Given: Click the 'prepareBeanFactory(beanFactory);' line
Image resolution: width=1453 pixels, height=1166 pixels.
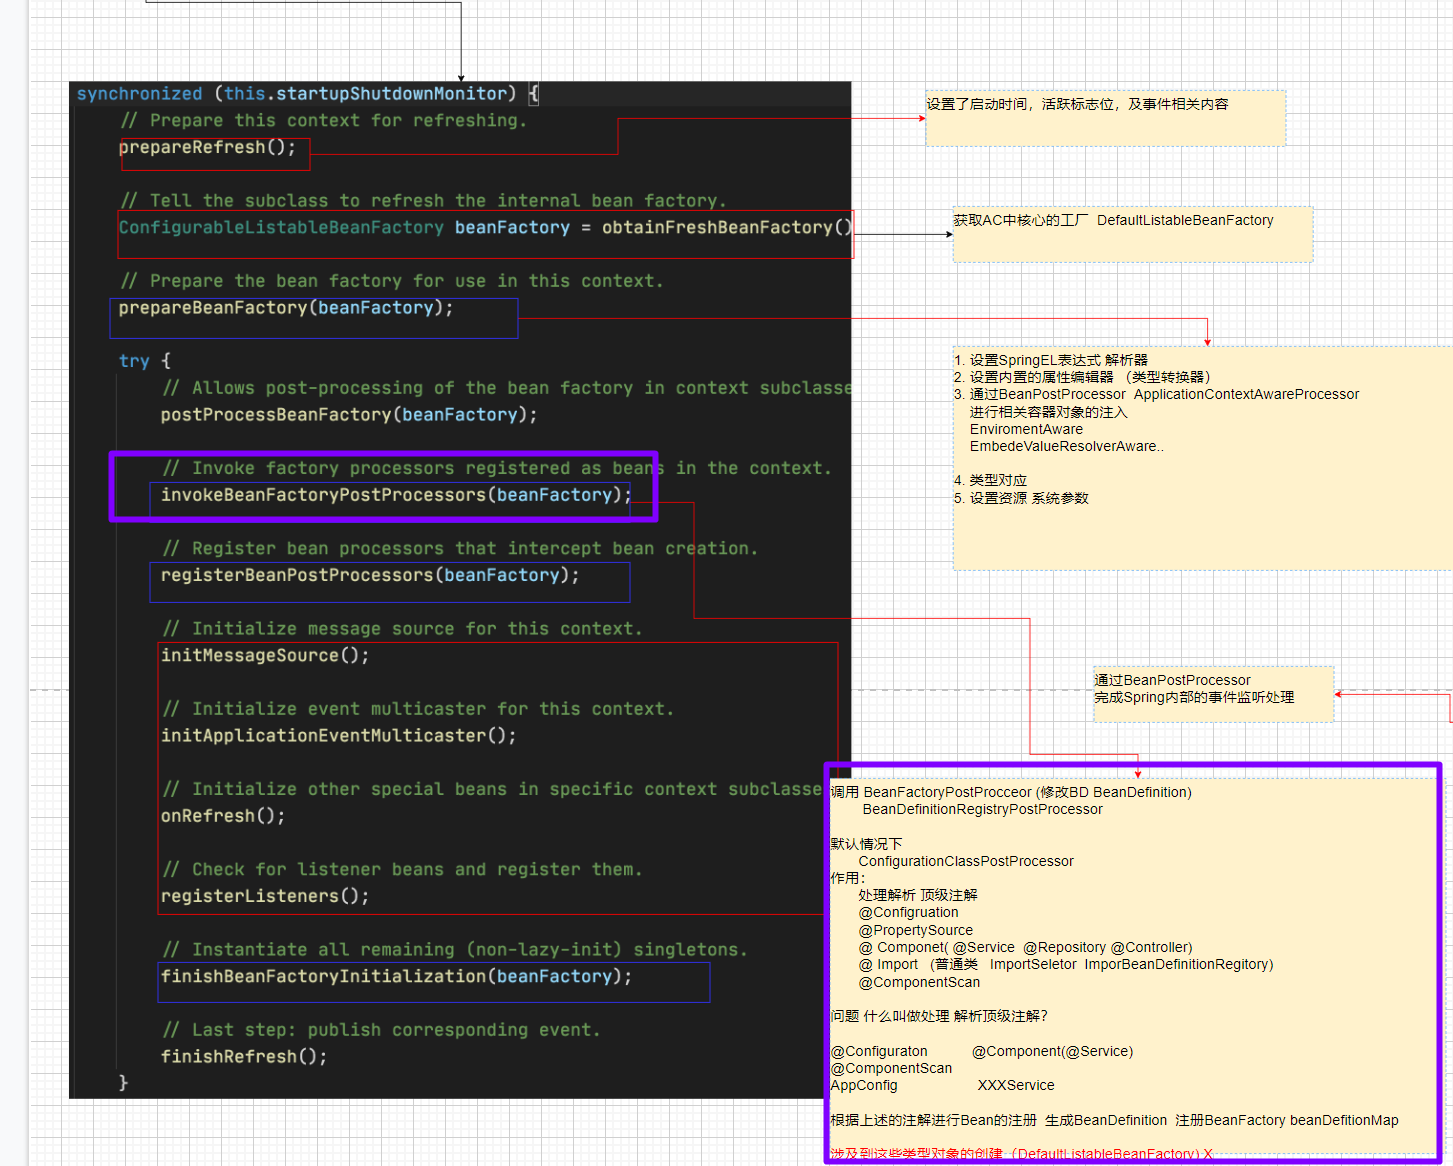Looking at the screenshot, I should pos(286,308).
